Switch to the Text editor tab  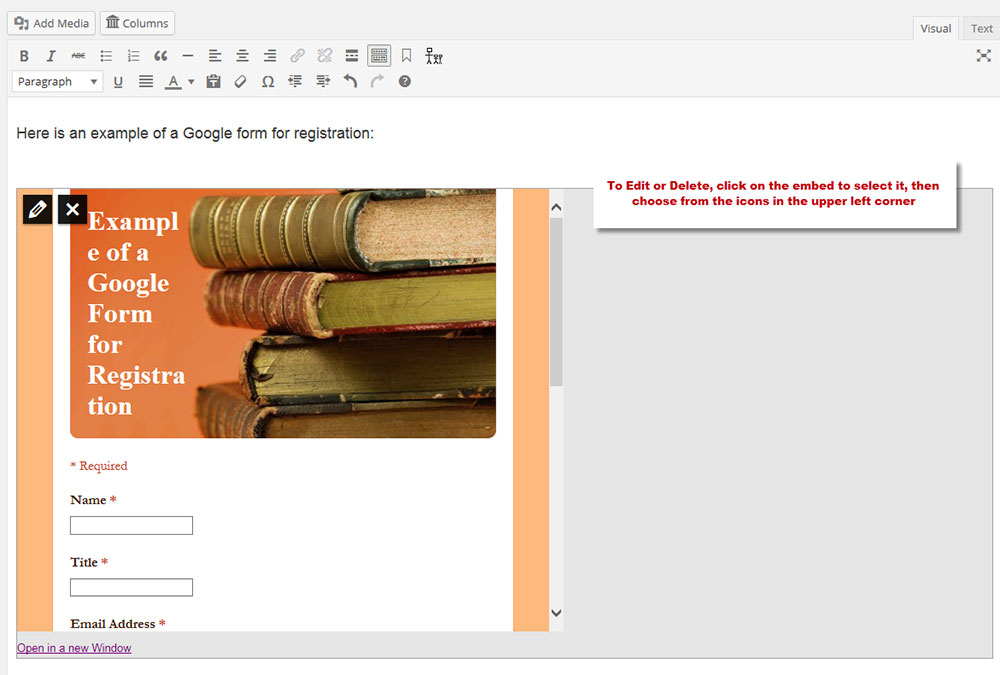[x=982, y=29]
